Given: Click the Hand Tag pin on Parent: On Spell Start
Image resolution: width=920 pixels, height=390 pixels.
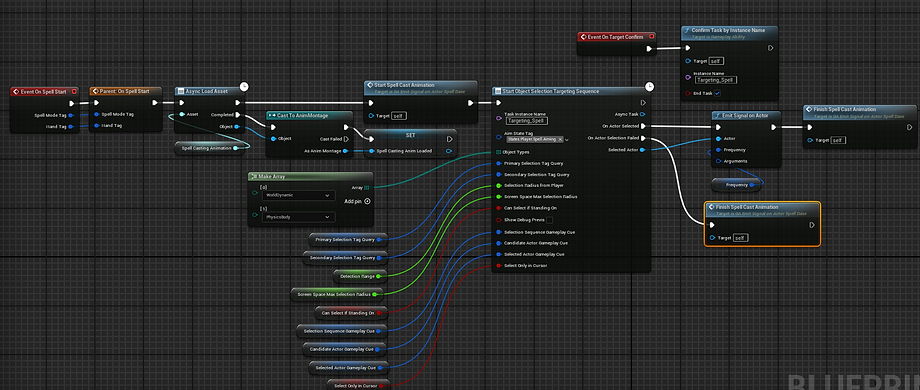Looking at the screenshot, I should [x=97, y=126].
